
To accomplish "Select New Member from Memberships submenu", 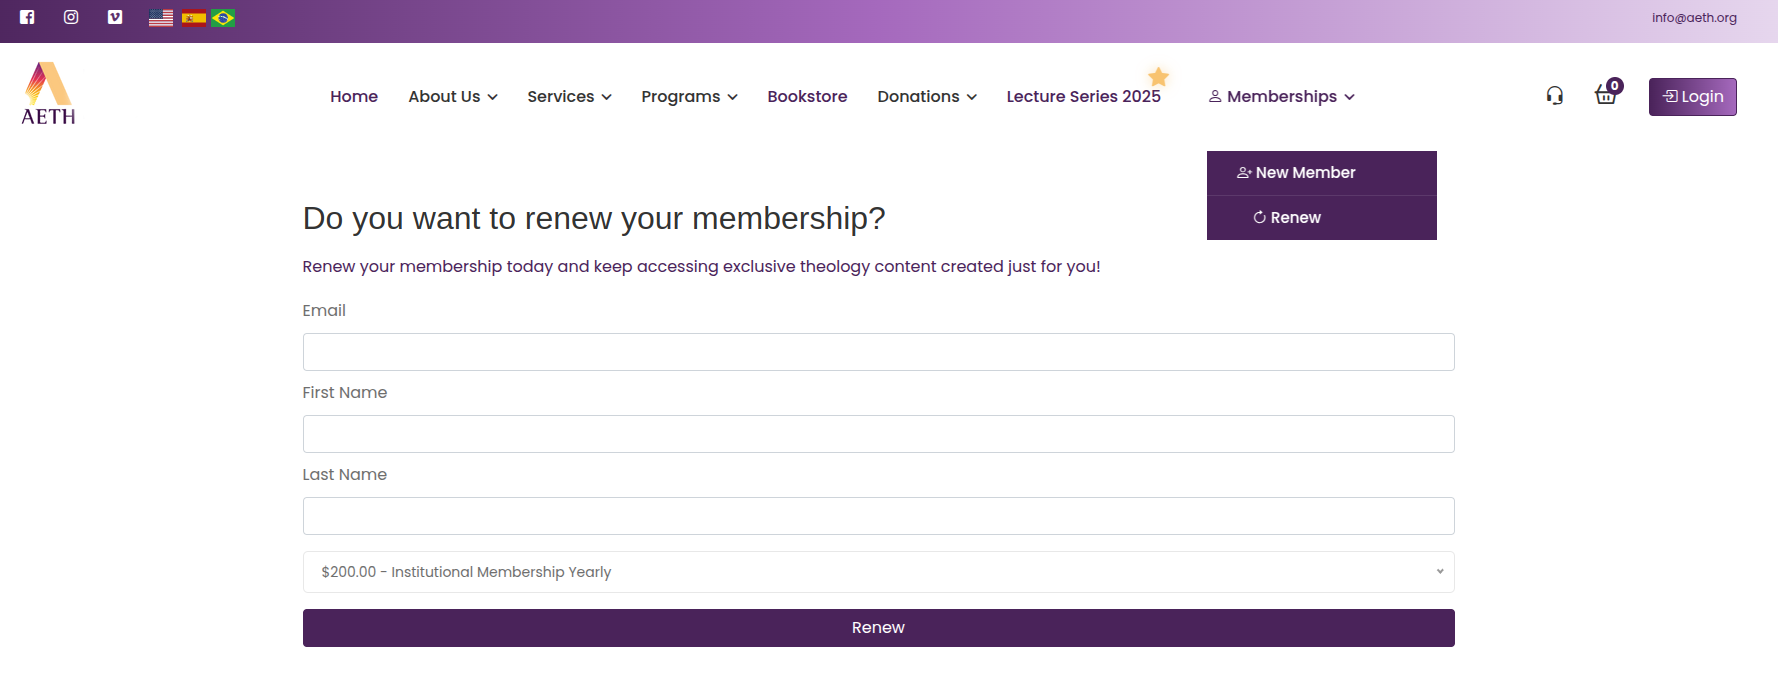I will [1322, 173].
